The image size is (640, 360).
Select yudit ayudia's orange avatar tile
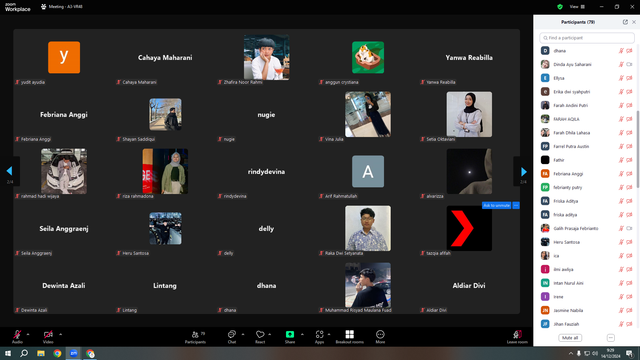tap(64, 57)
